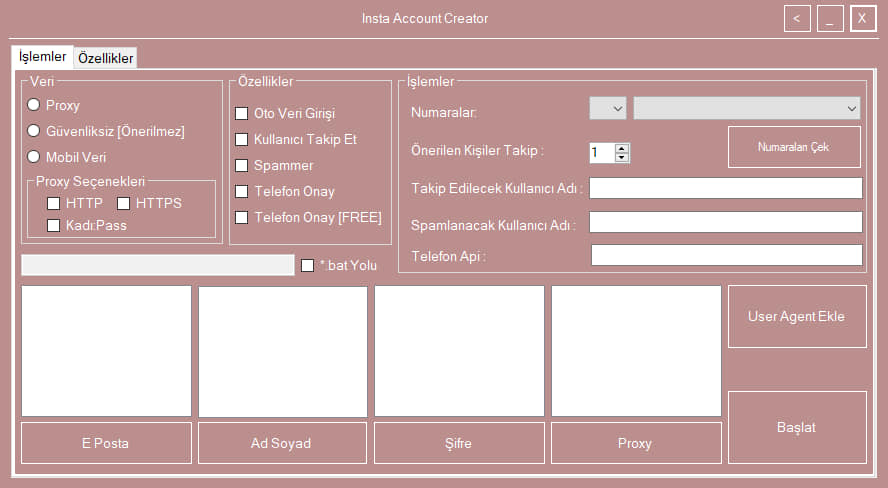Enable the HTTP proxy checkbox
888x488 pixels.
[53, 203]
